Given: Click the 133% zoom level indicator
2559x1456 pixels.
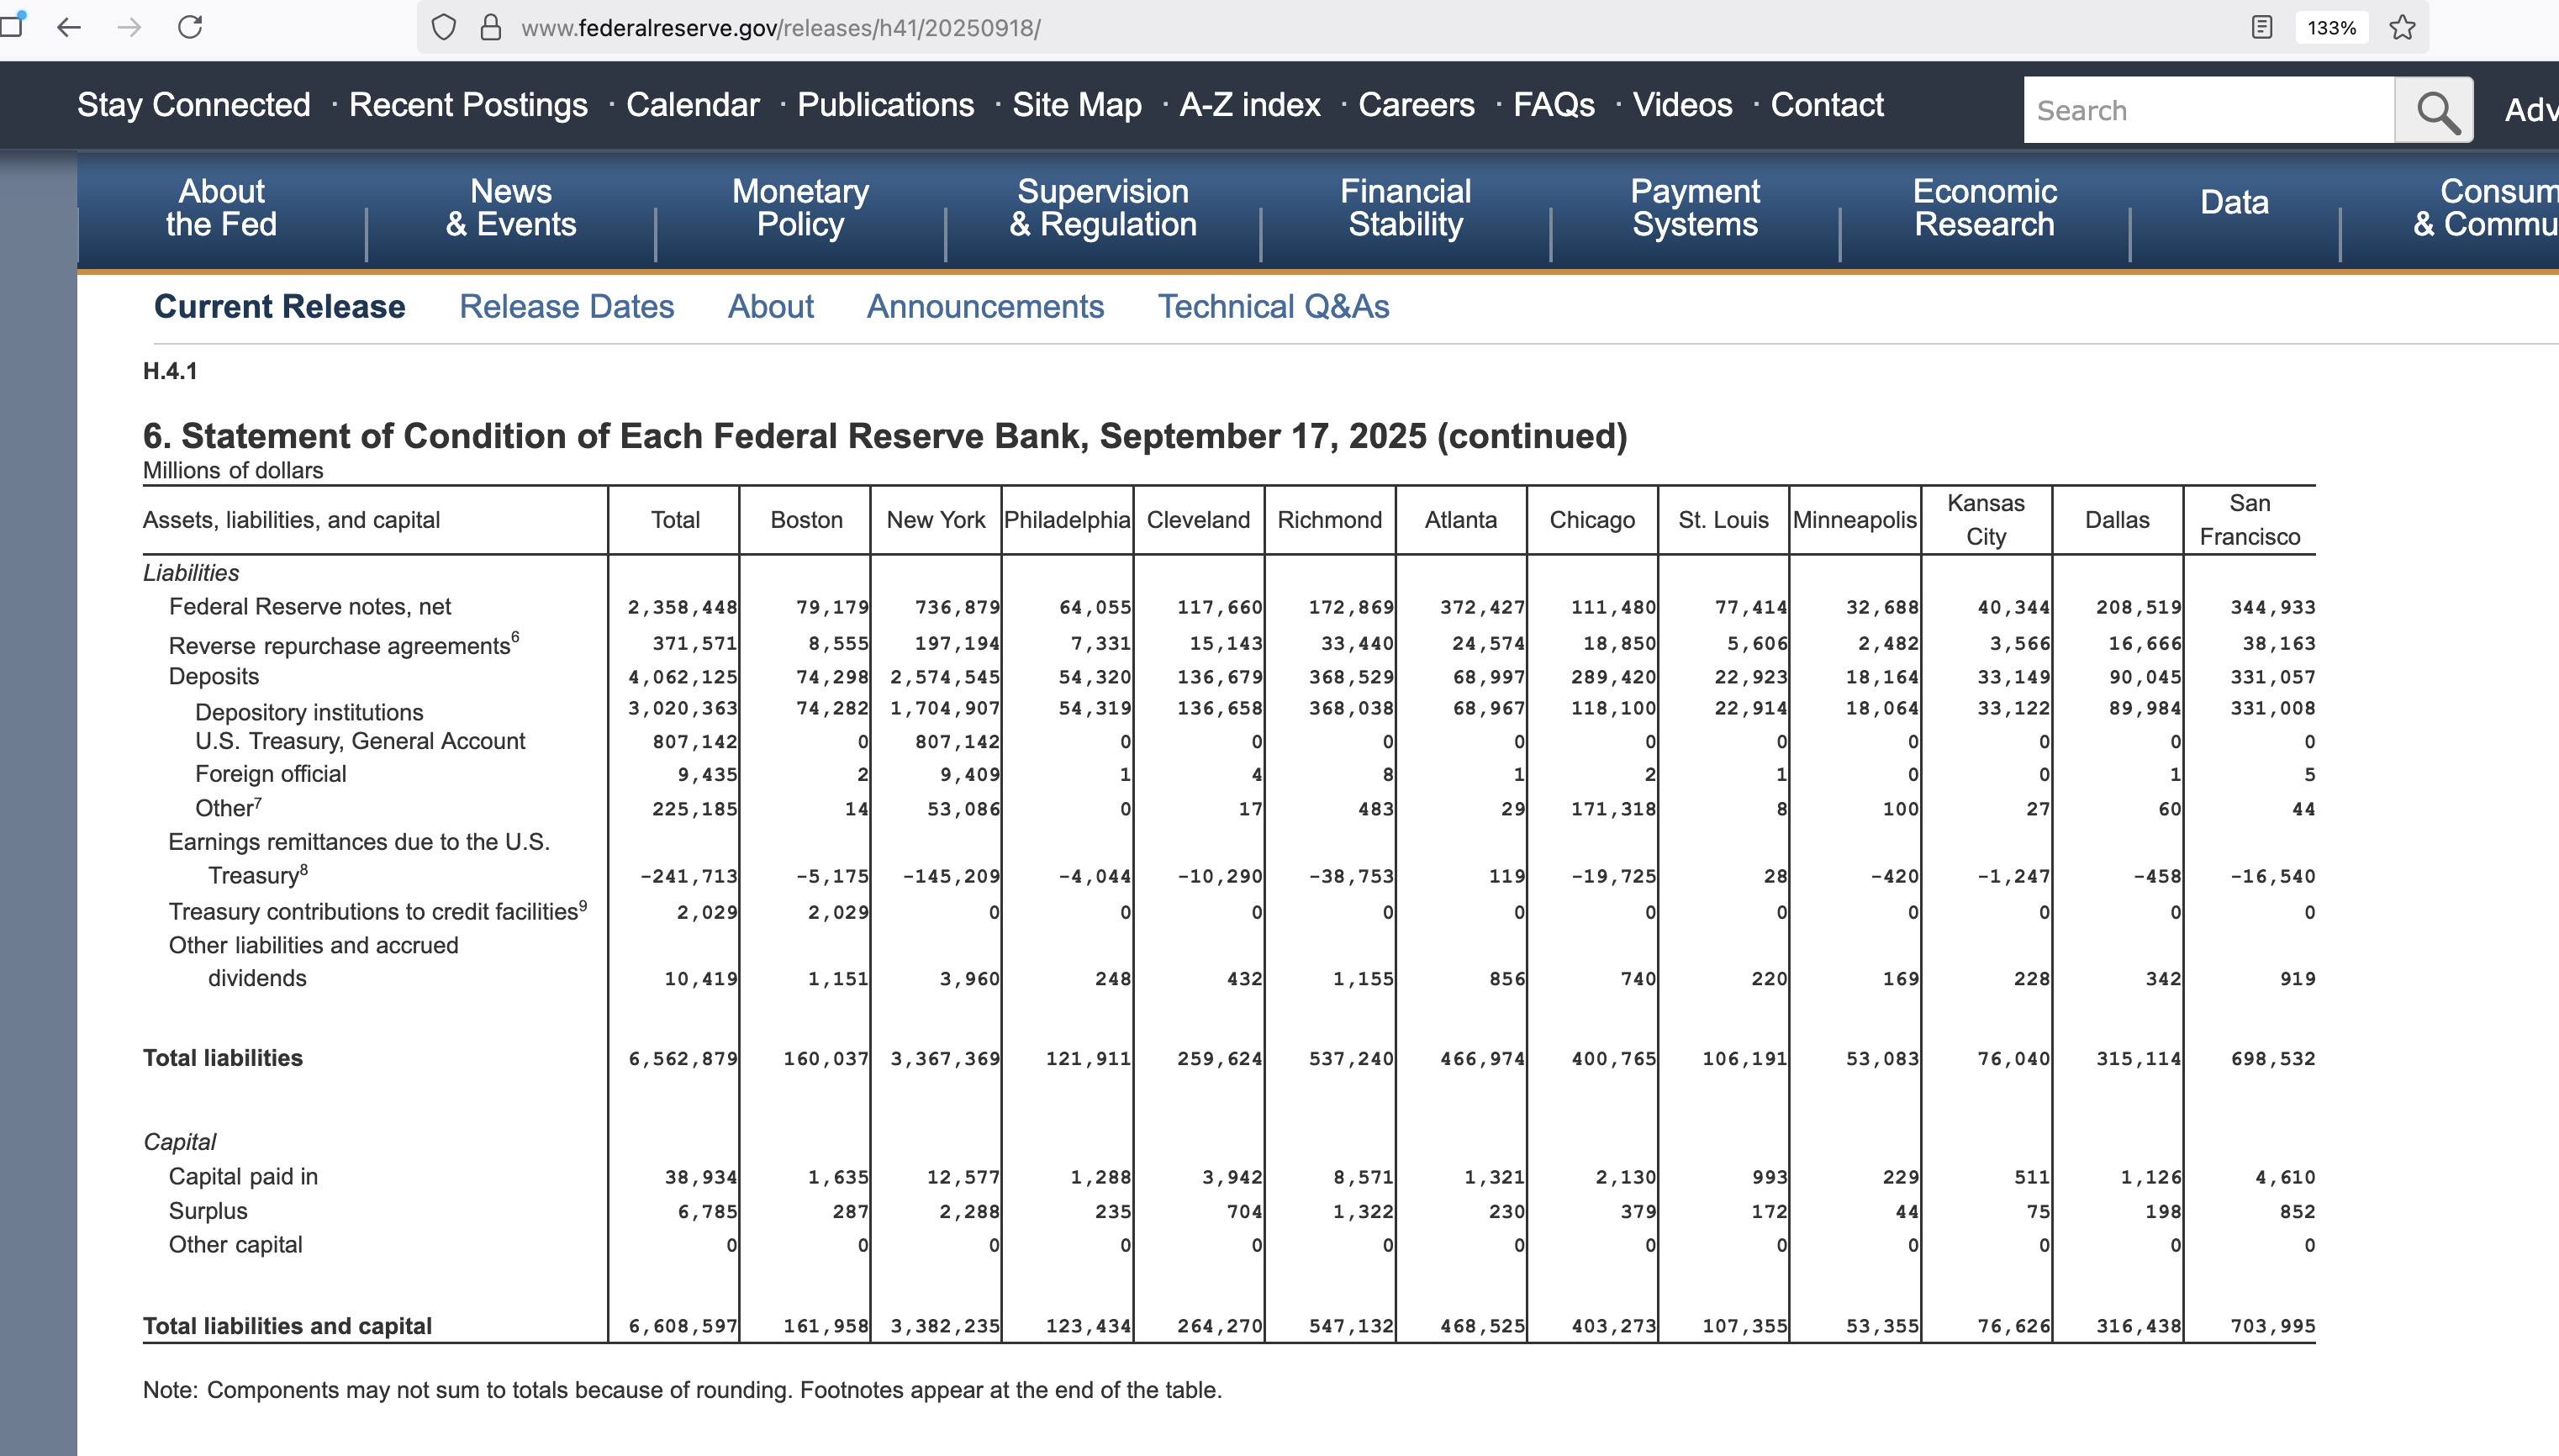Looking at the screenshot, I should 2331,27.
